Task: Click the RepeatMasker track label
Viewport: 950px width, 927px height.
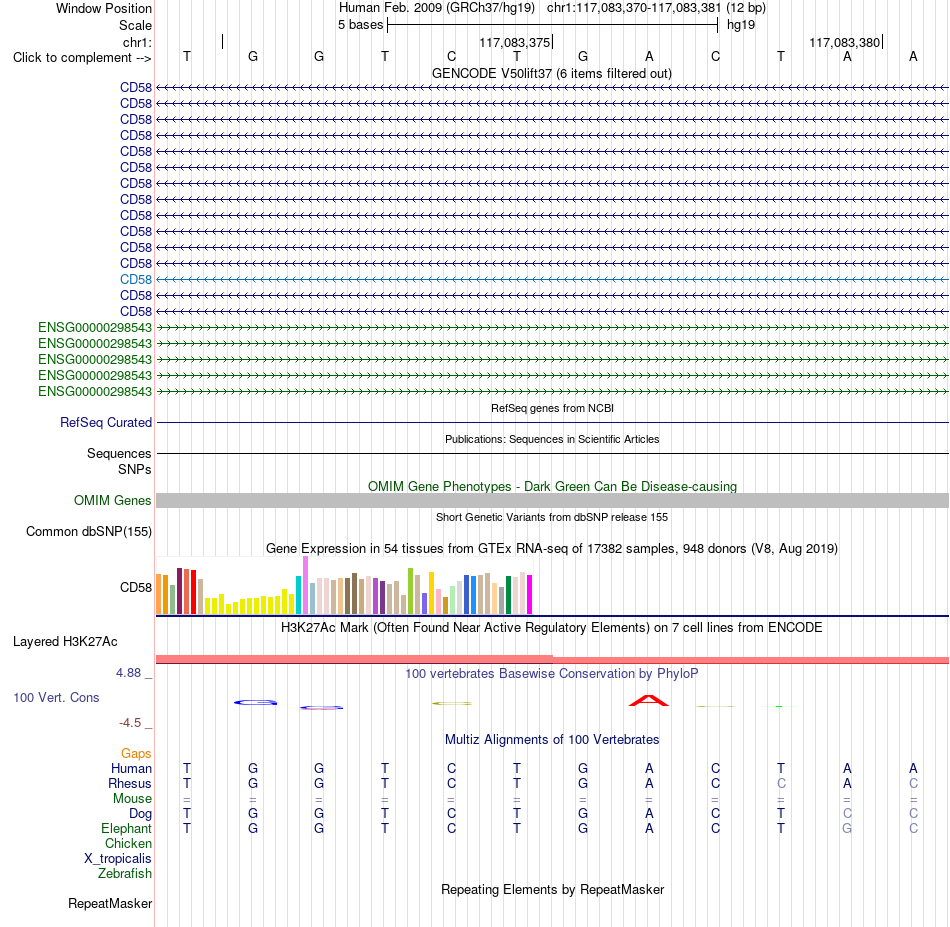Action: (110, 903)
